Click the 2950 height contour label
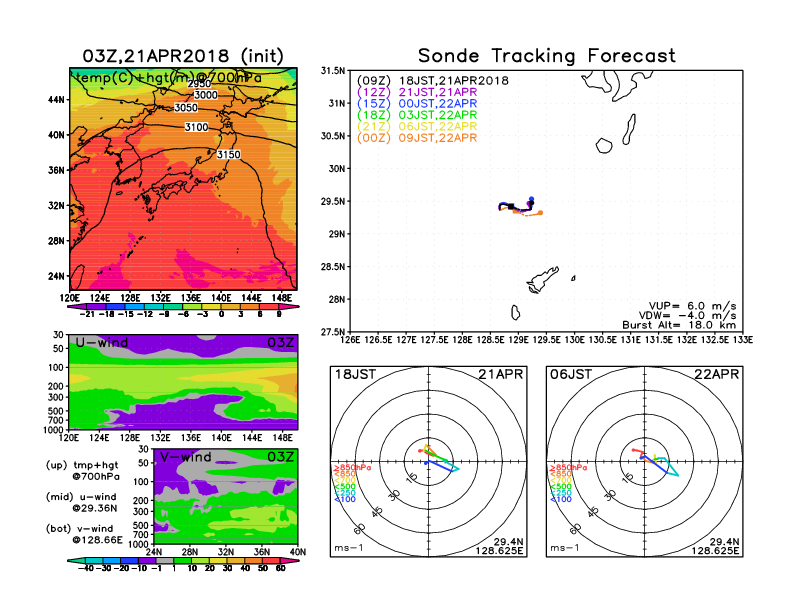The image size is (792, 612). click(x=199, y=84)
